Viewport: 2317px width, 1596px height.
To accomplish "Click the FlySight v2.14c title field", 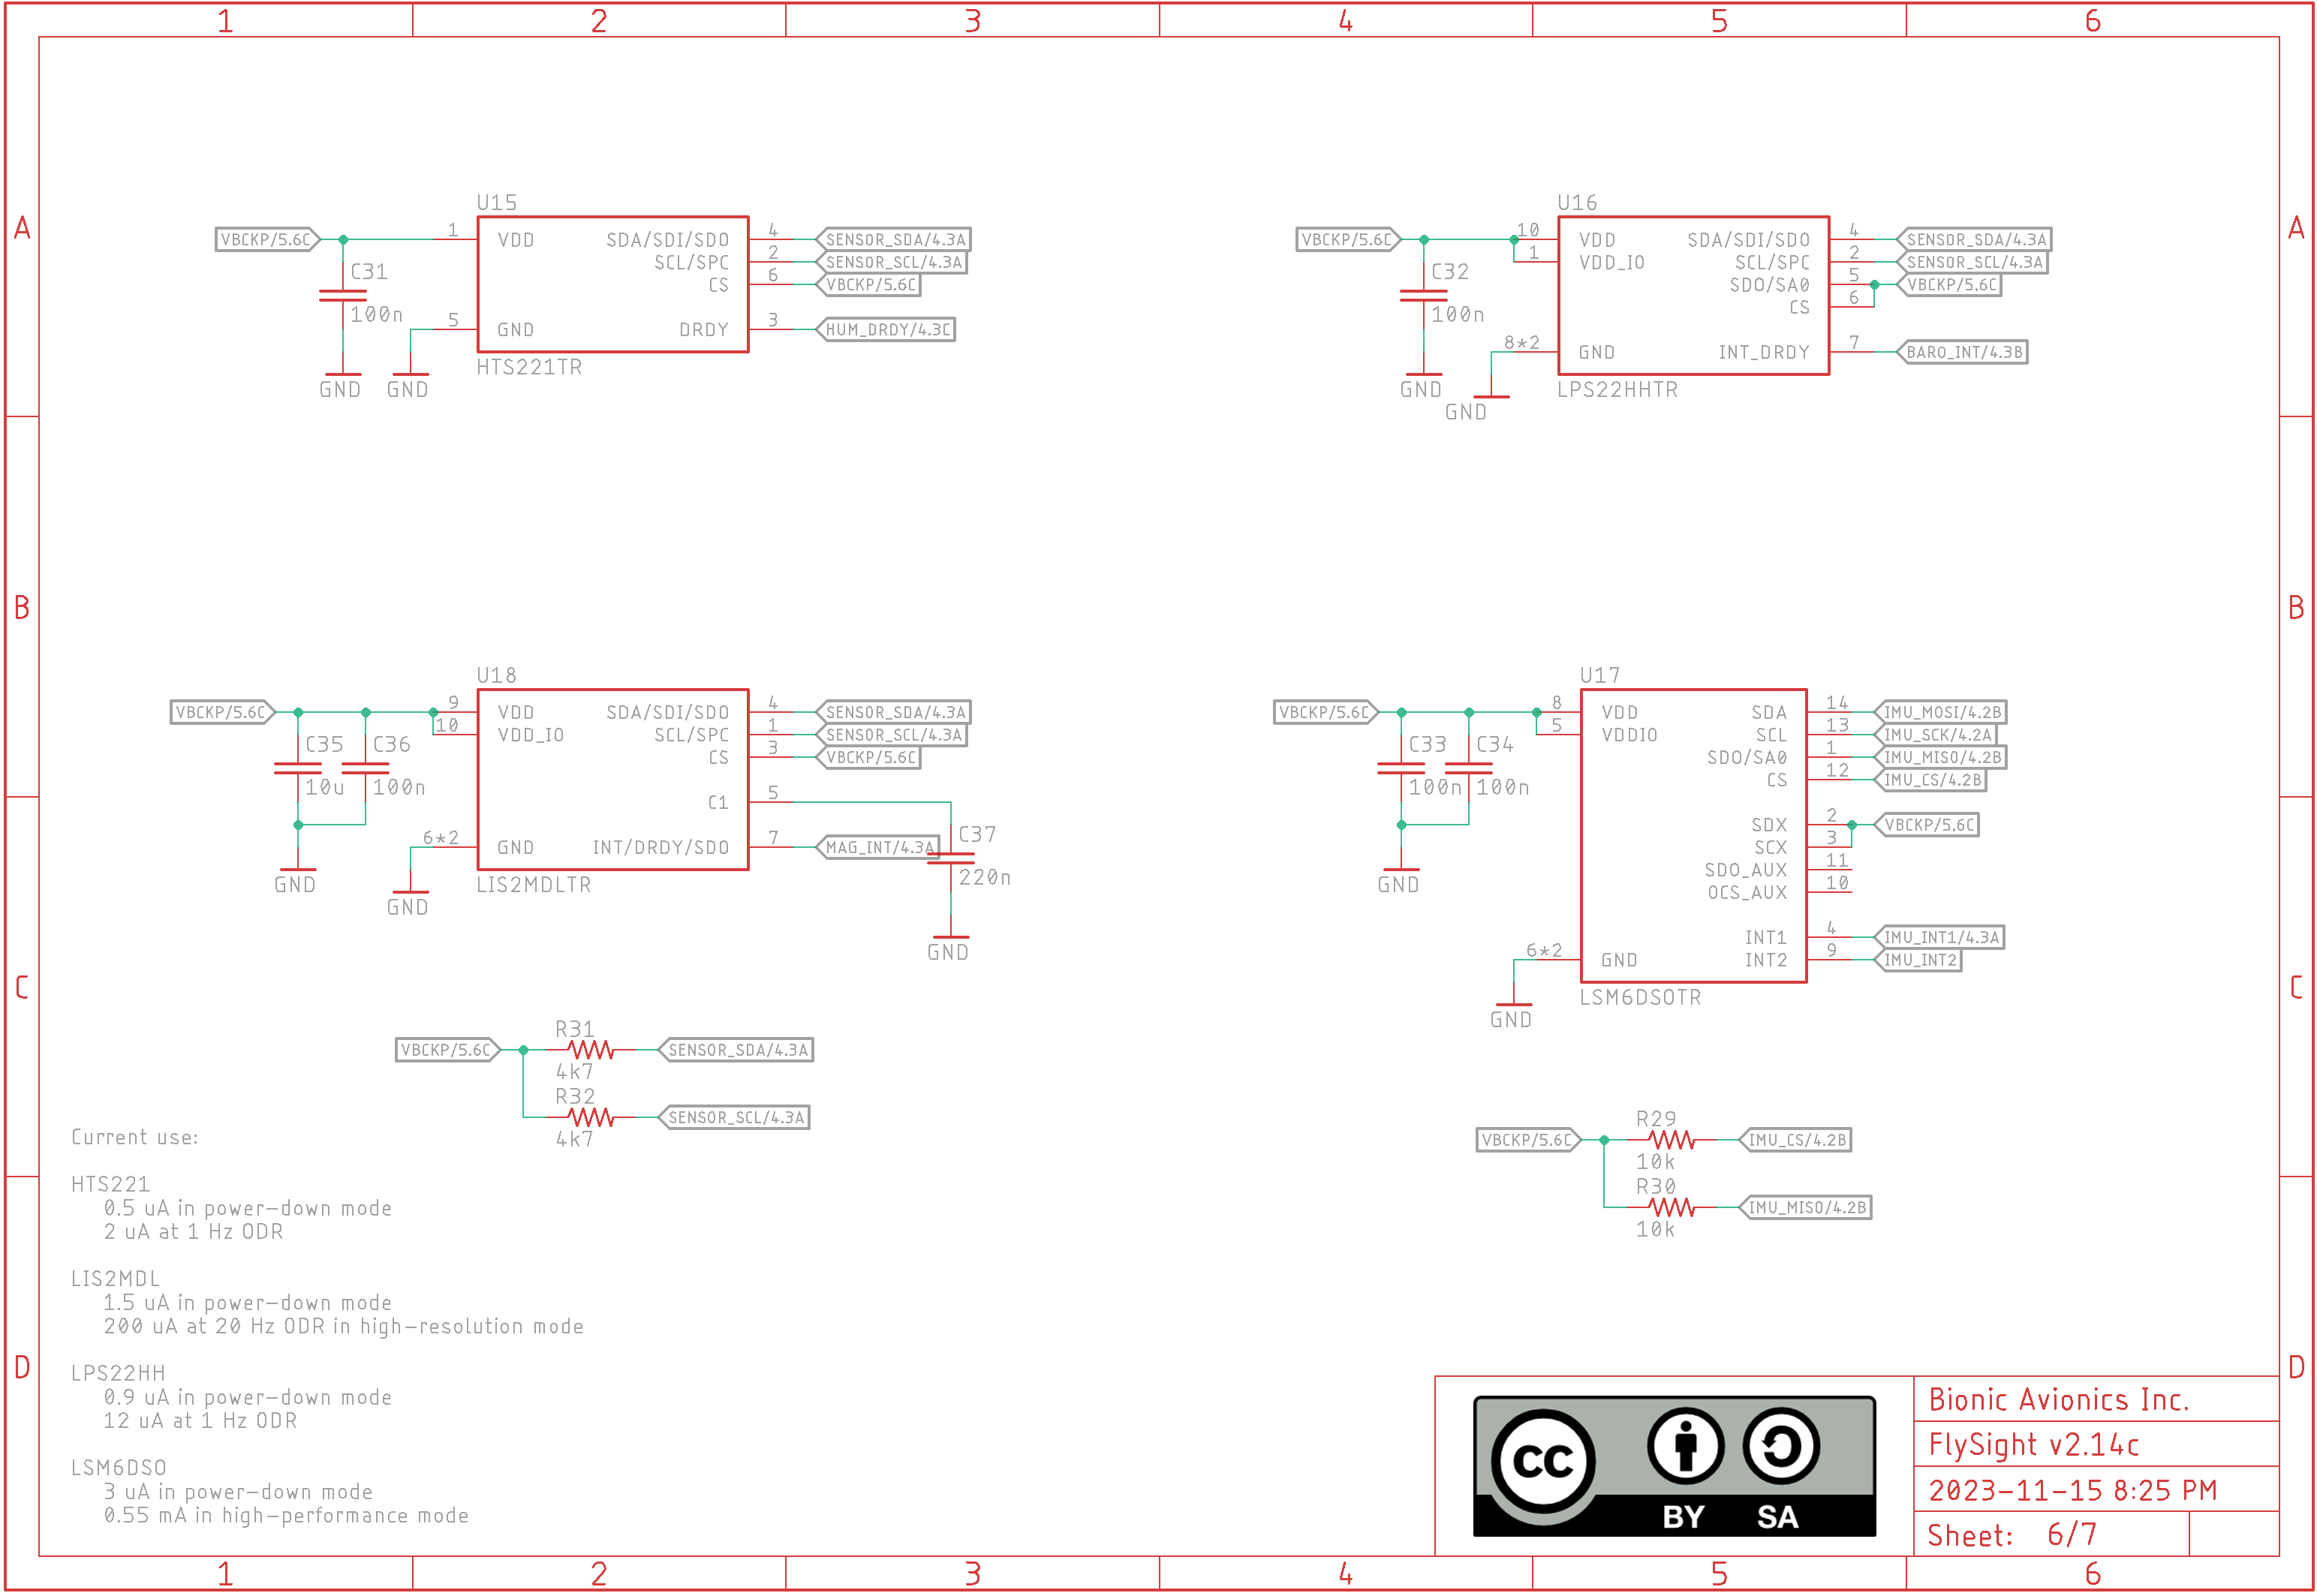I will 2033,1445.
